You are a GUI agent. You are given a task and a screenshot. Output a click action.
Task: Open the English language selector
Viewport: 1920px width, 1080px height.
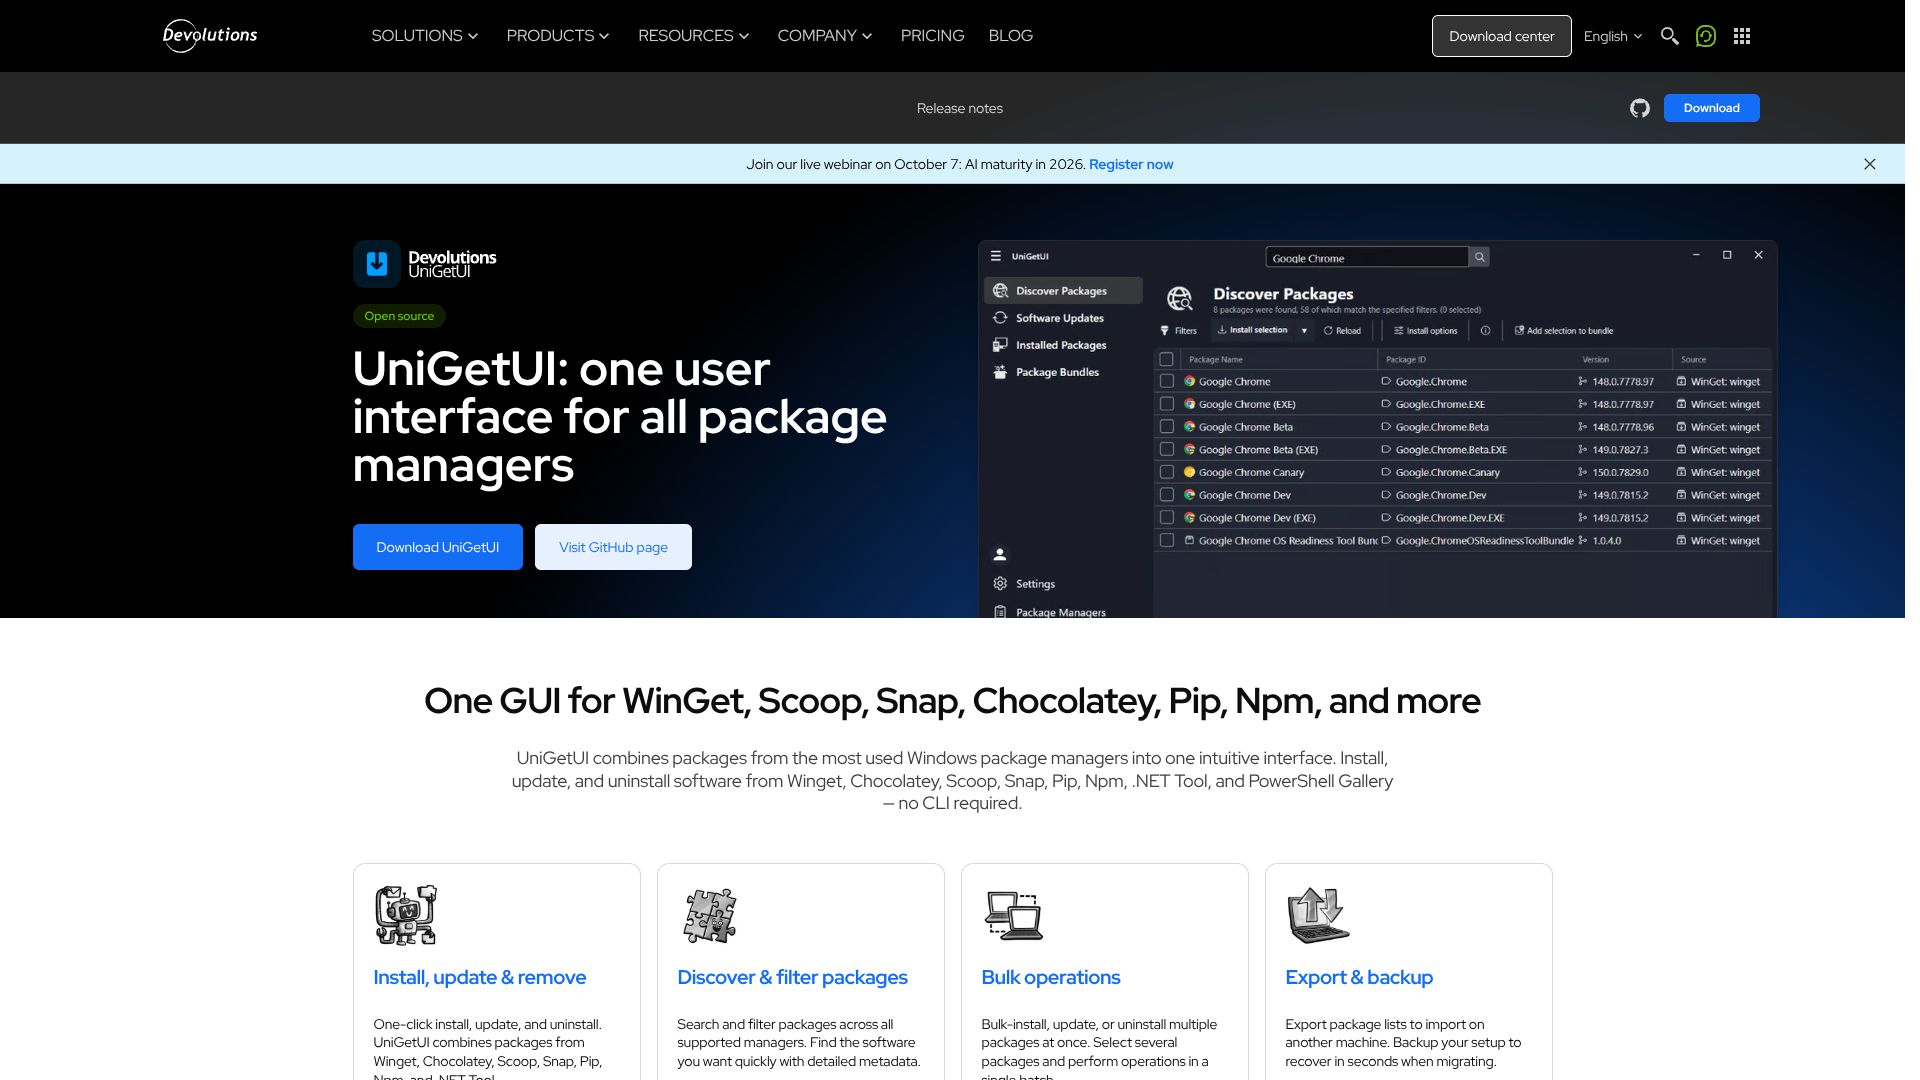tap(1613, 36)
